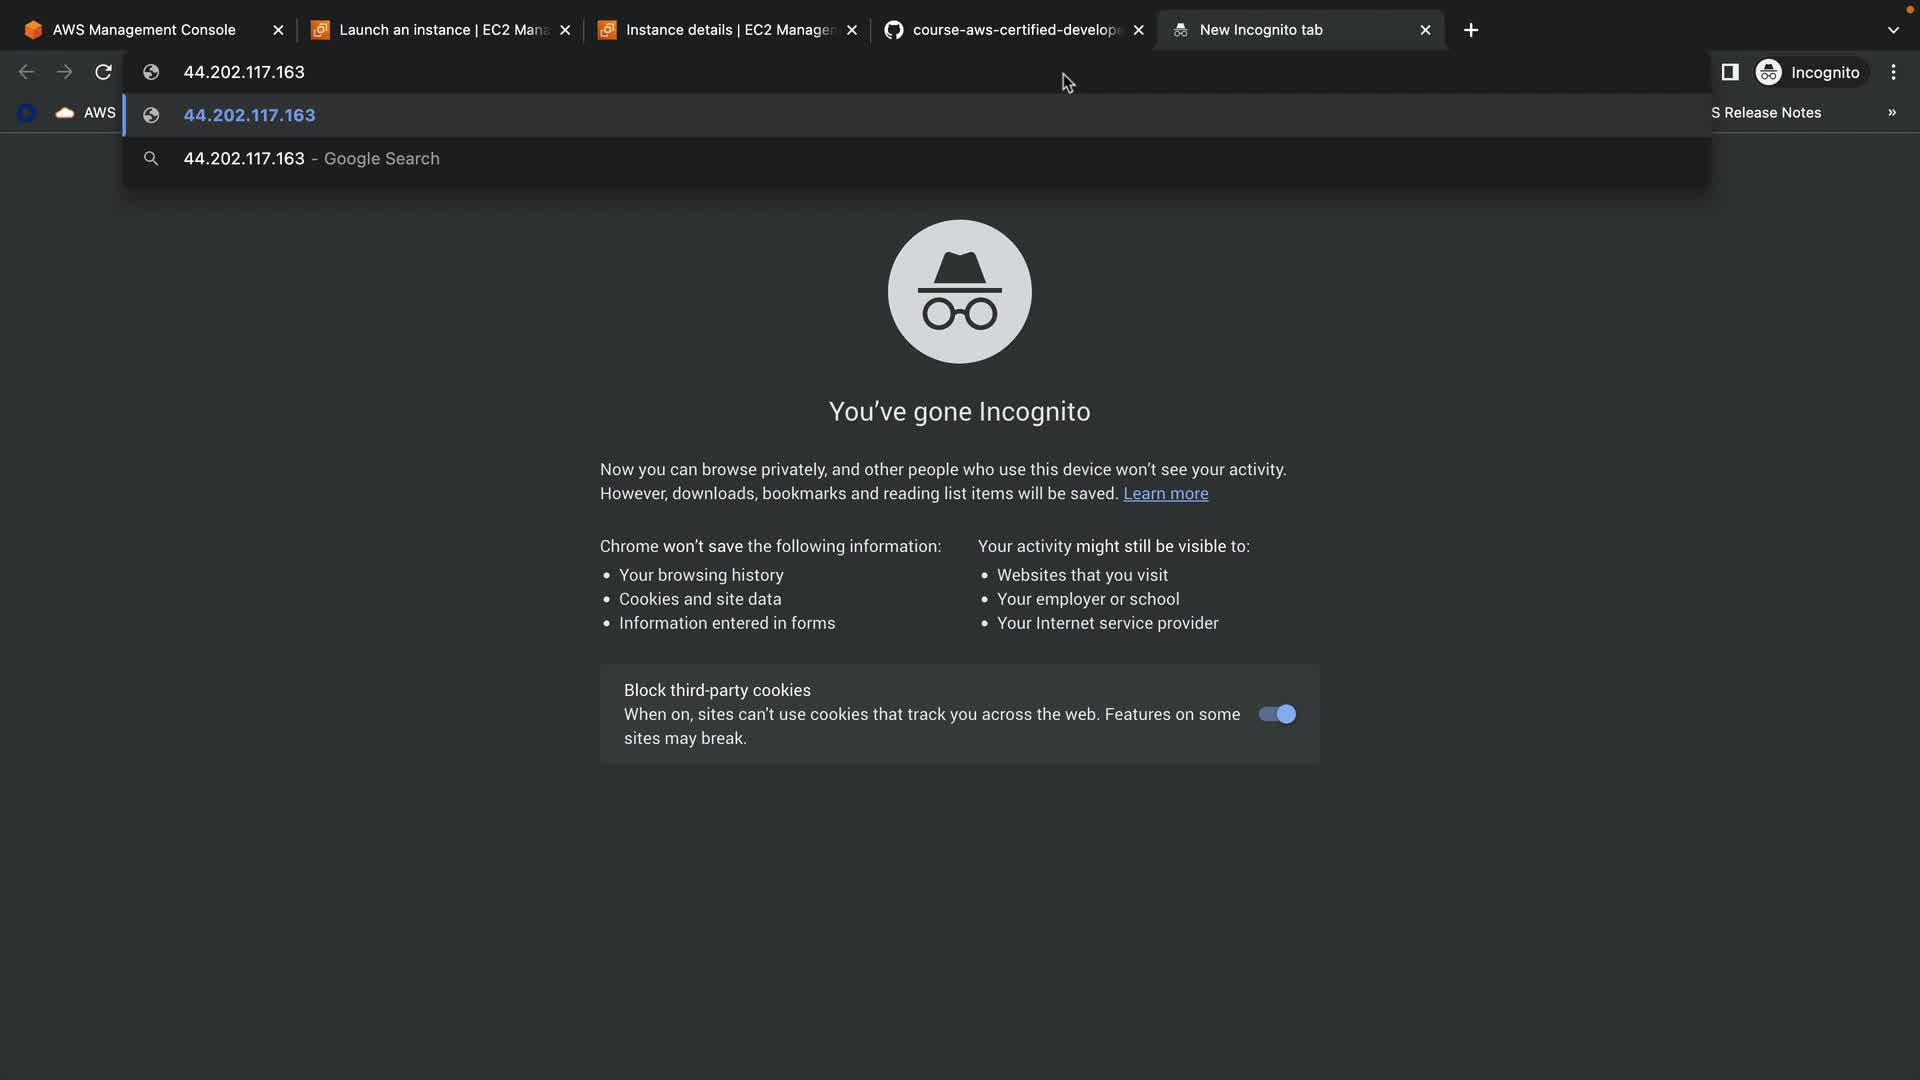Image resolution: width=1920 pixels, height=1080 pixels.
Task: Toggle Block third-party cookies switch
Action: 1277,714
